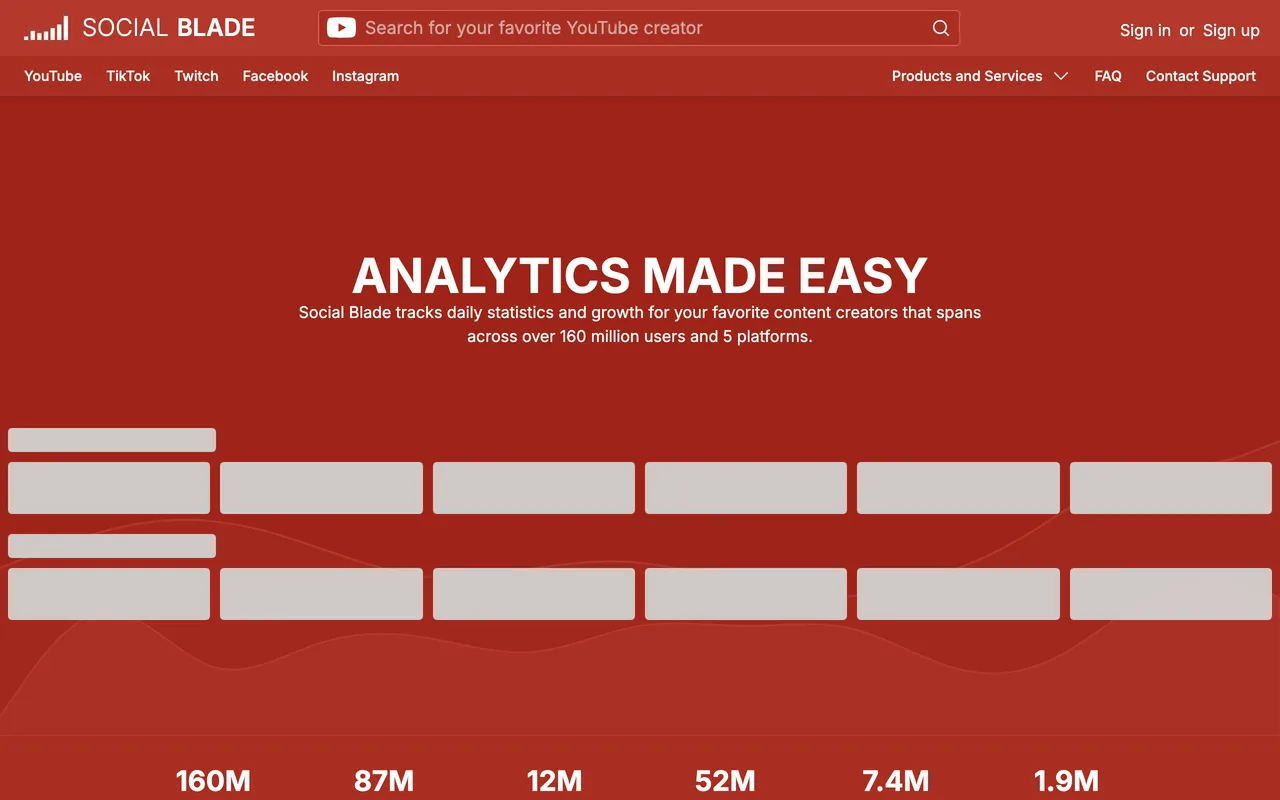
Task: Go to the FAQ page
Action: (x=1108, y=76)
